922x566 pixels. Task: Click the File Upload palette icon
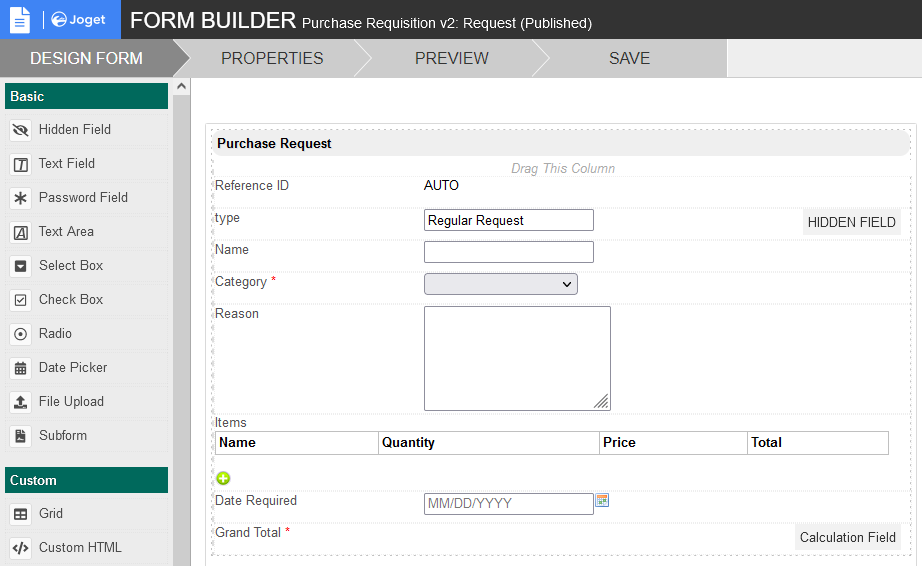[x=20, y=402]
